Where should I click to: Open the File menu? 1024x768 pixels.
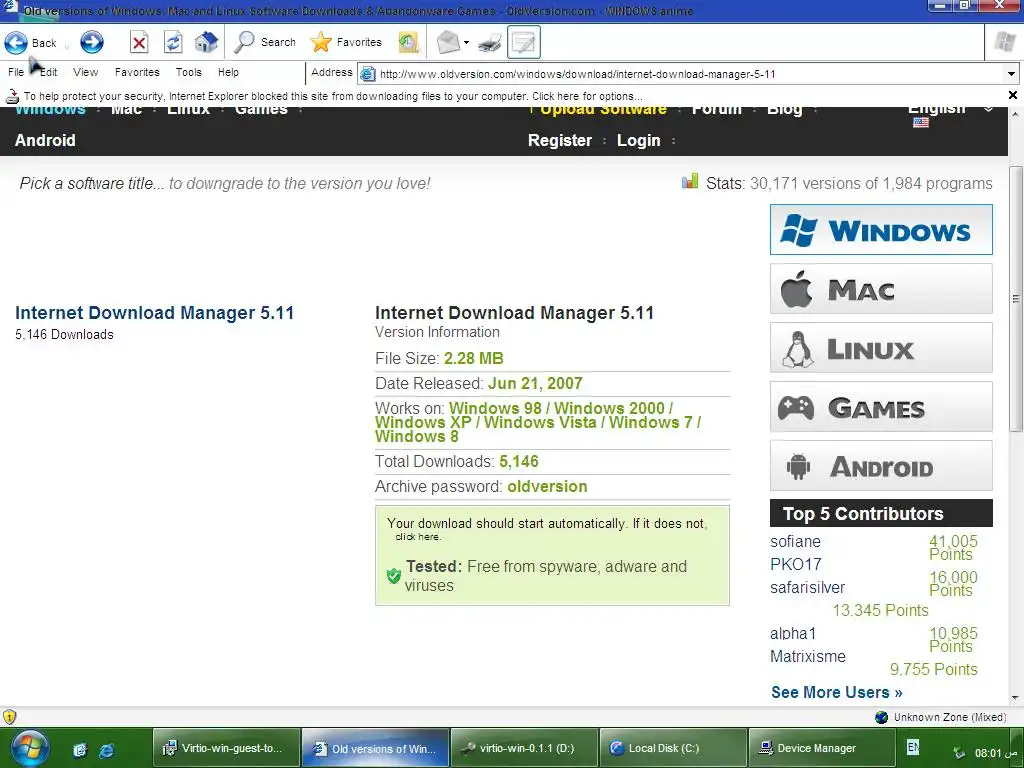16,72
